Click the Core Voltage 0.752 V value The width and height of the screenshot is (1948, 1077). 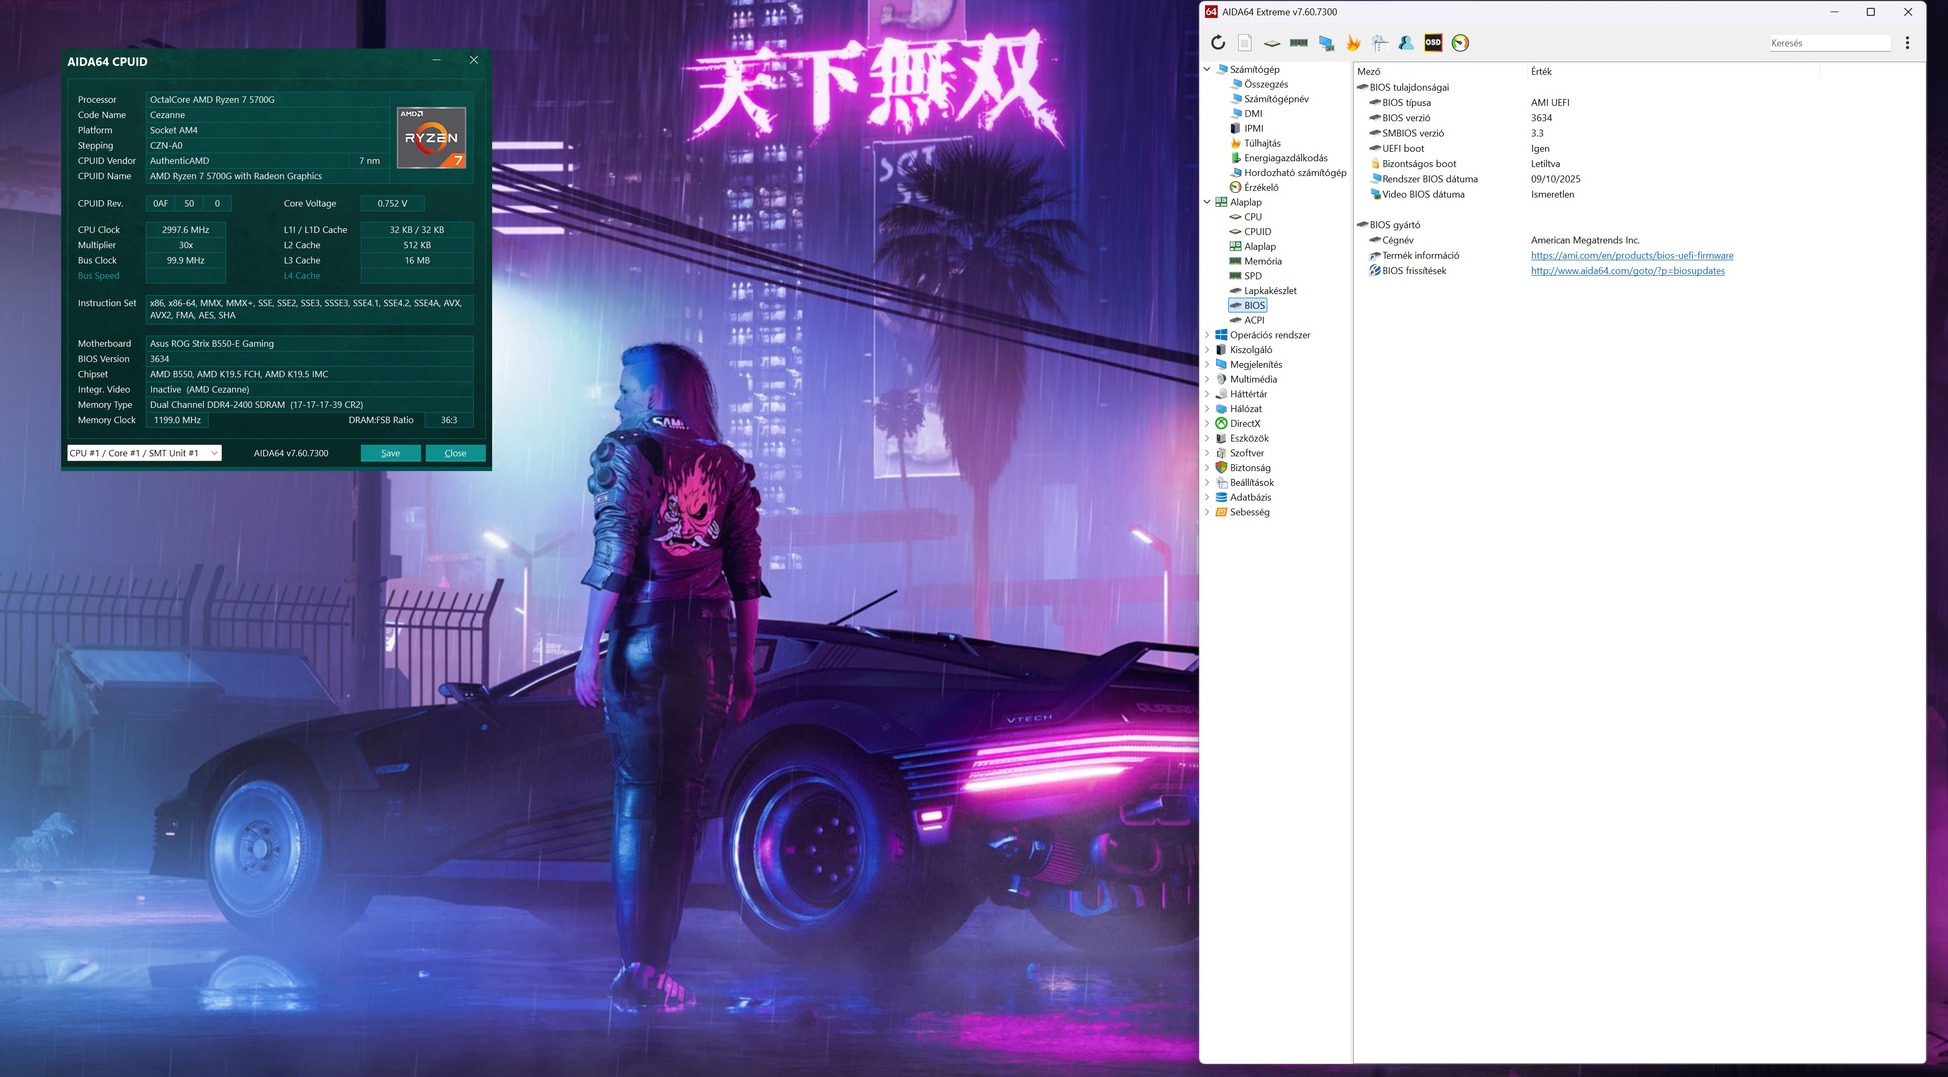click(392, 204)
